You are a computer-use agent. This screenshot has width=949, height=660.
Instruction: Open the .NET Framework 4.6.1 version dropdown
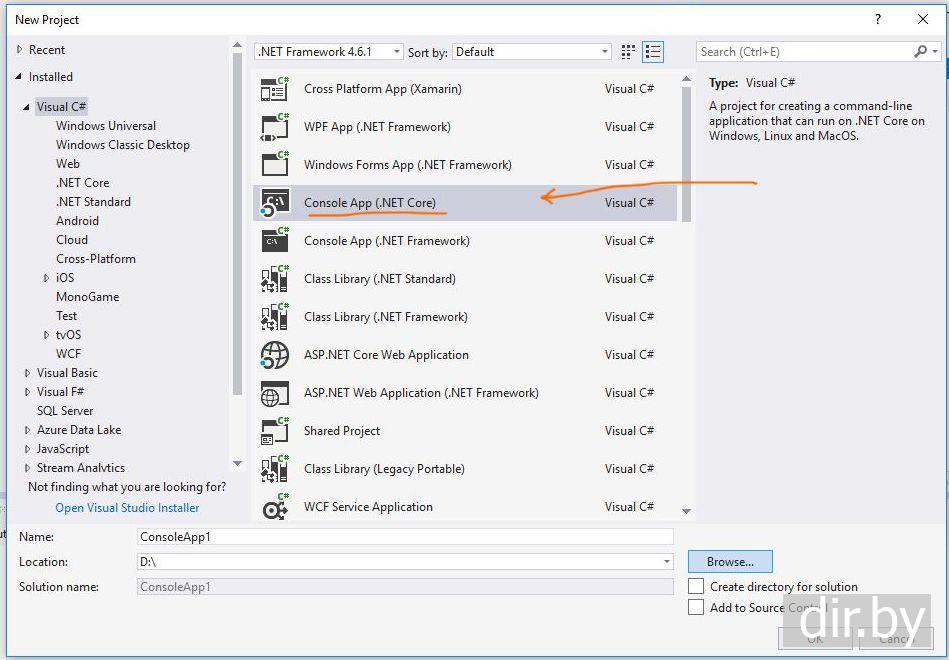tap(329, 52)
